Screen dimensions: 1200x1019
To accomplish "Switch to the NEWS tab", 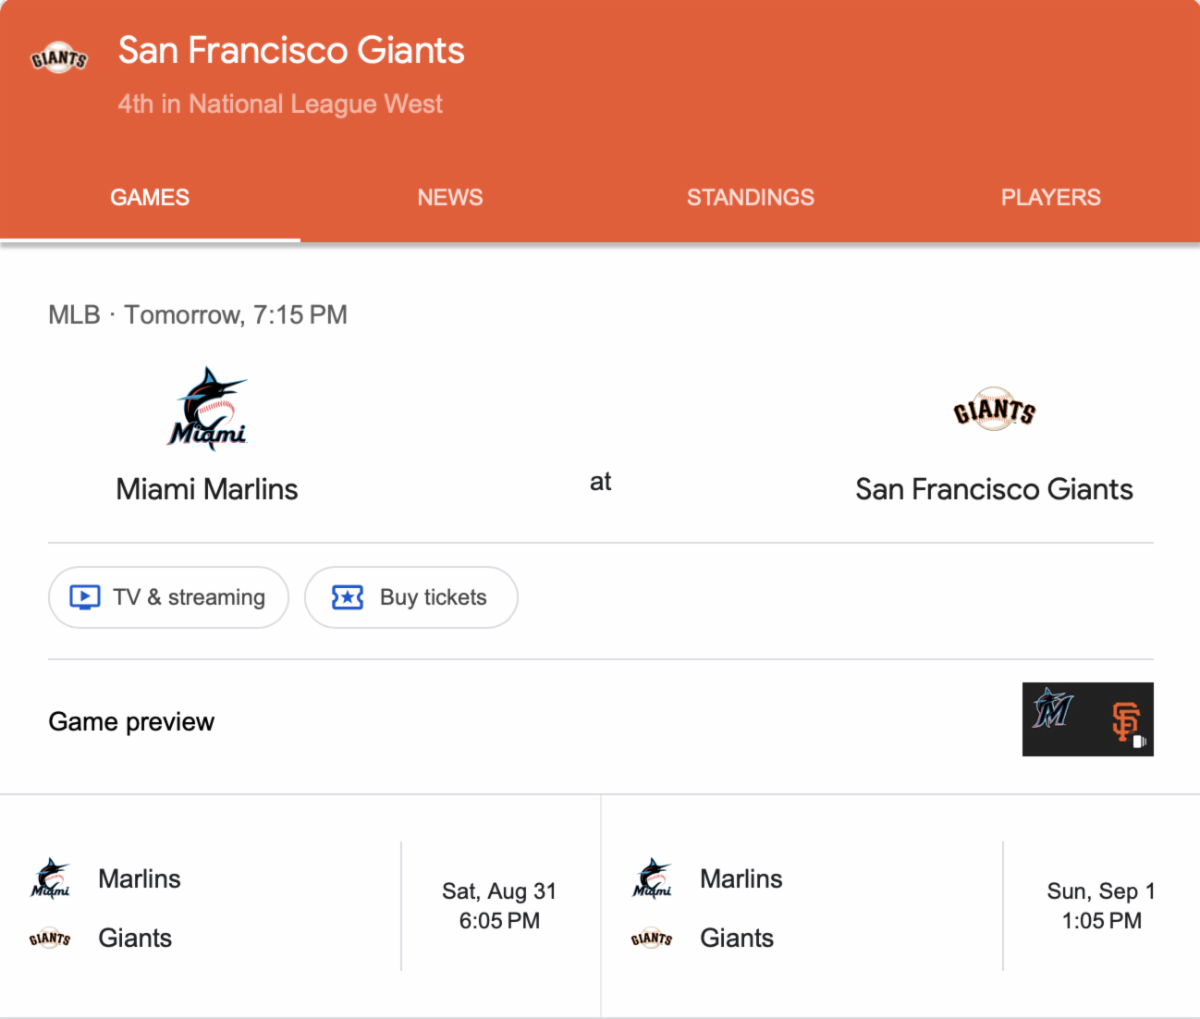I will [x=450, y=198].
